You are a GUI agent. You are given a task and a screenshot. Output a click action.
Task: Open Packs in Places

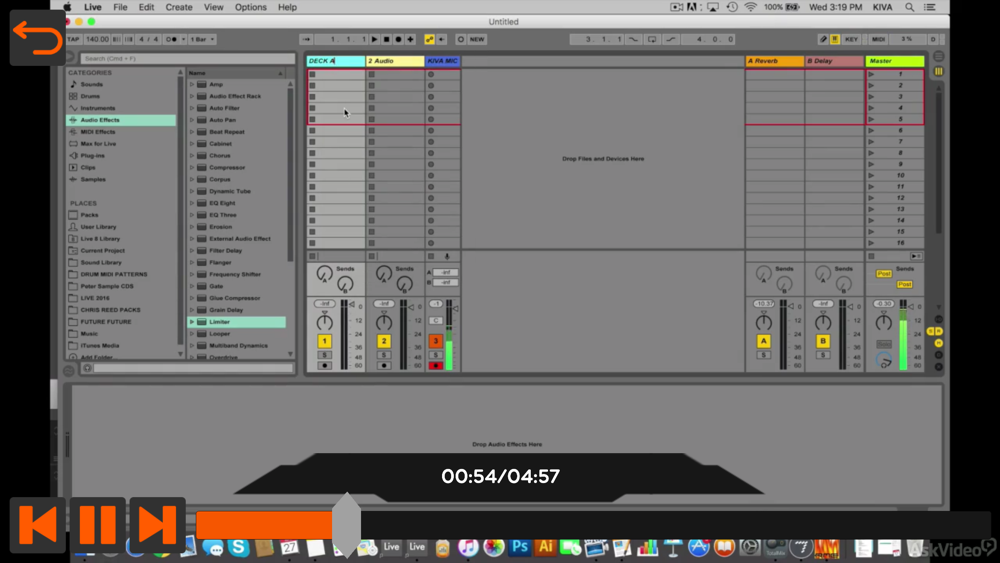(x=89, y=215)
